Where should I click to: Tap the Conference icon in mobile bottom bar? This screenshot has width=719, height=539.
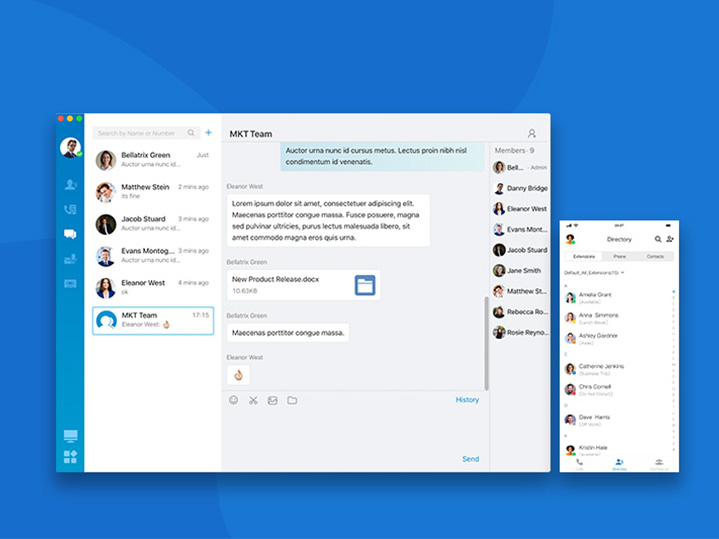click(x=659, y=464)
